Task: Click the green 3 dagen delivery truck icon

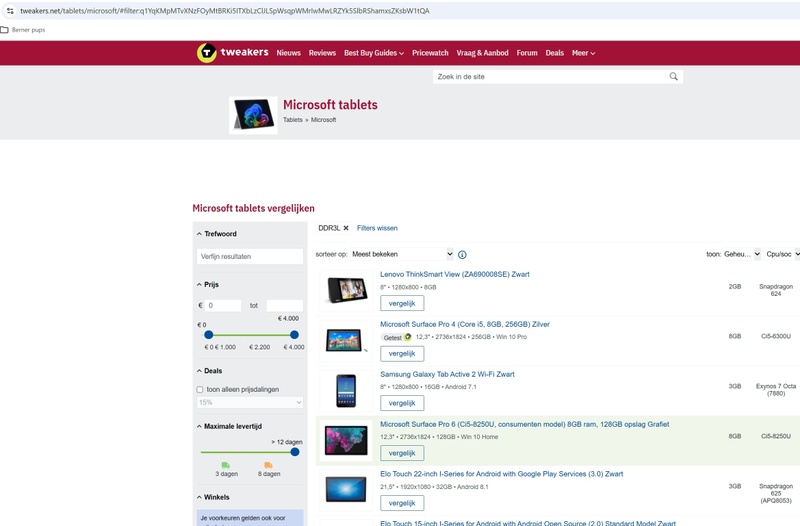Action: tap(226, 465)
